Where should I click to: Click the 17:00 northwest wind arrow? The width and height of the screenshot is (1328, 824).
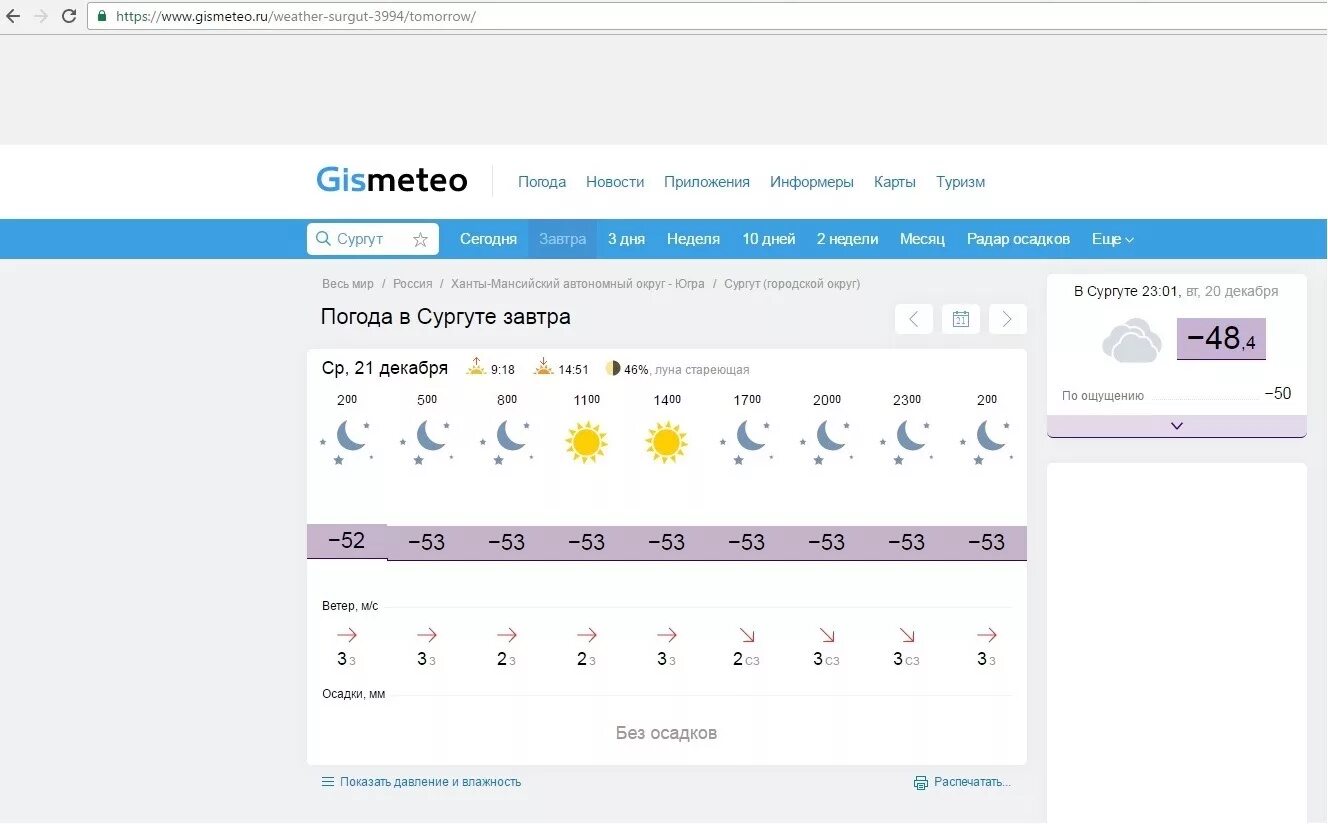pos(747,635)
